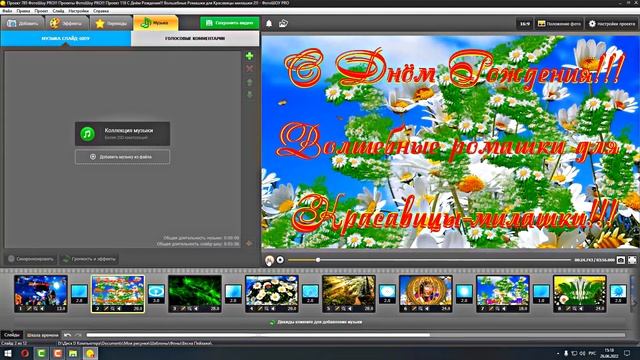The image size is (640, 360).
Task: Open the Файл menu
Action: tap(7, 11)
